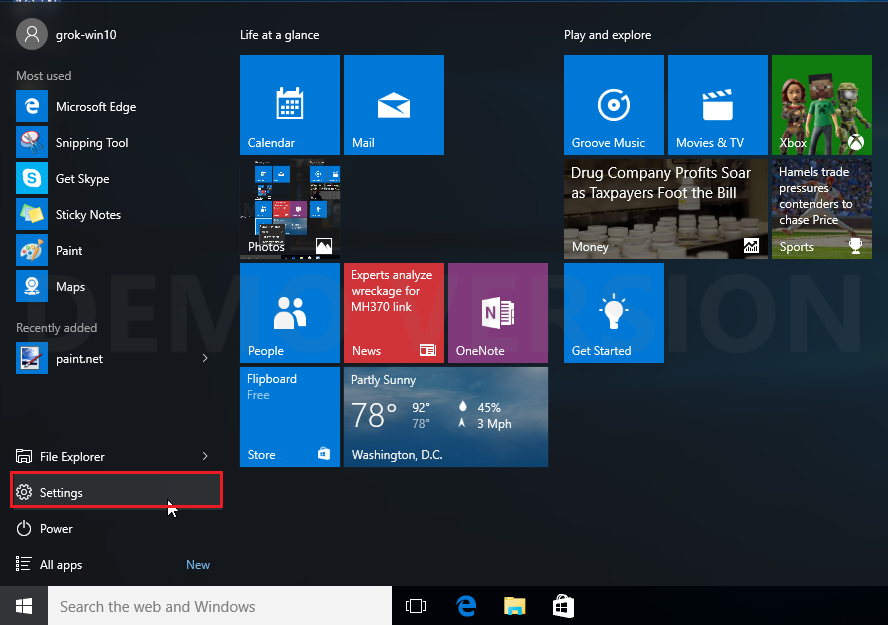Viewport: 888px width, 625px height.
Task: Open Weather tile for Washington, D.C.
Action: (446, 417)
